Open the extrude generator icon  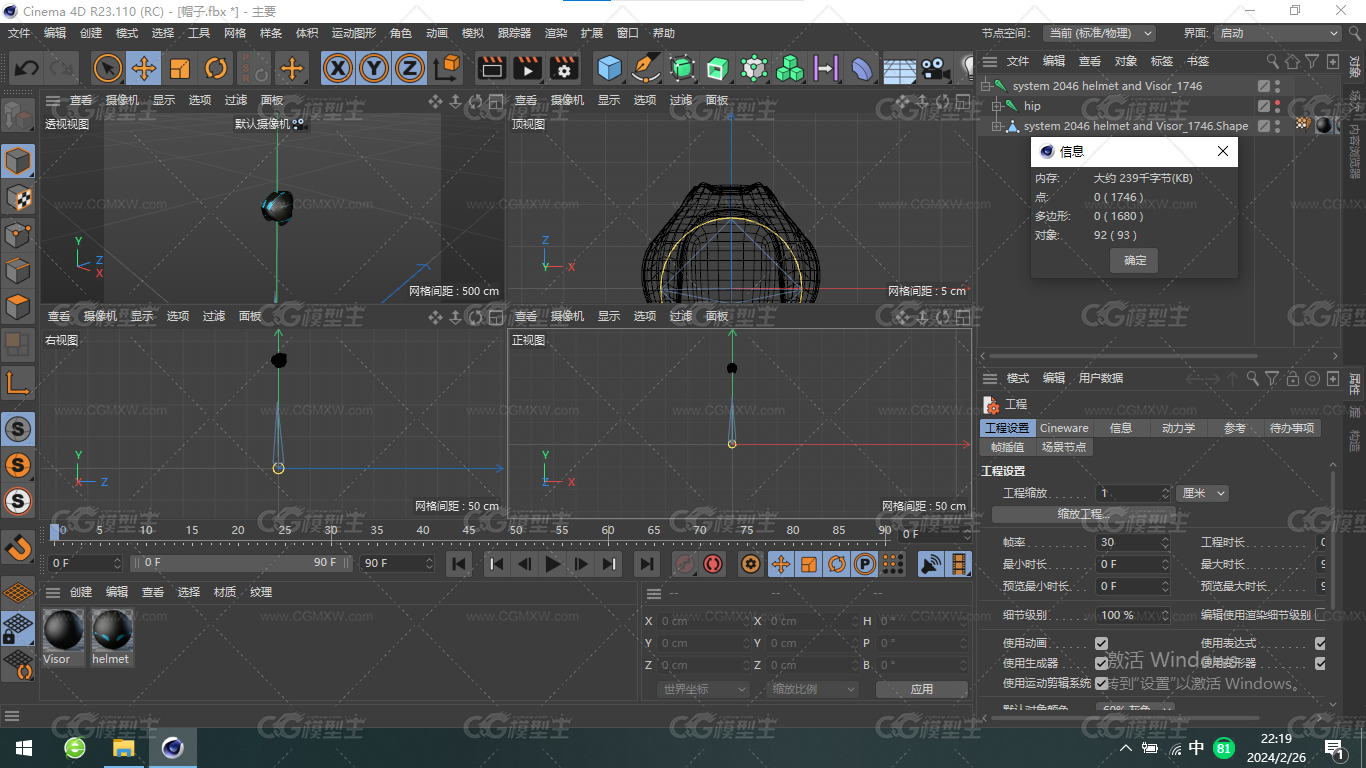(x=718, y=69)
